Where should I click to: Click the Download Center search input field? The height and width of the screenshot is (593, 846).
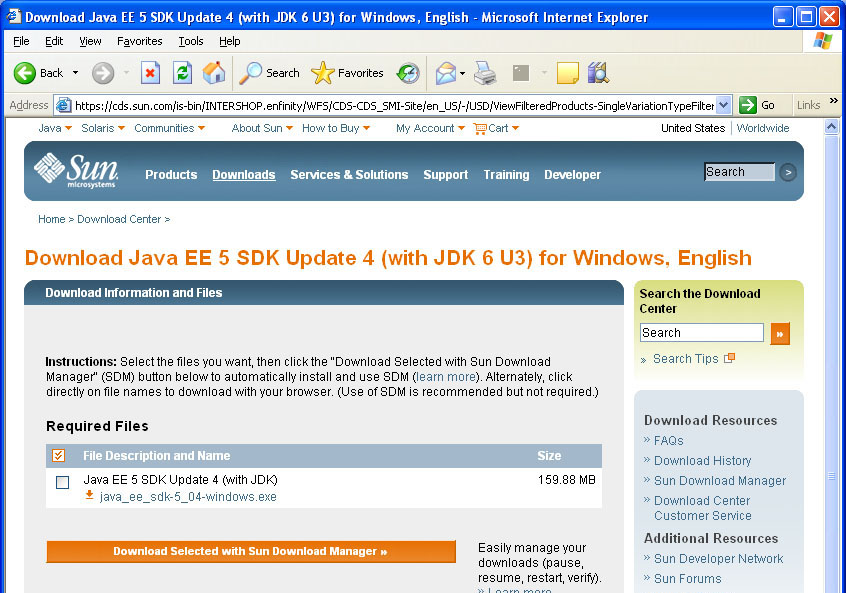(701, 333)
